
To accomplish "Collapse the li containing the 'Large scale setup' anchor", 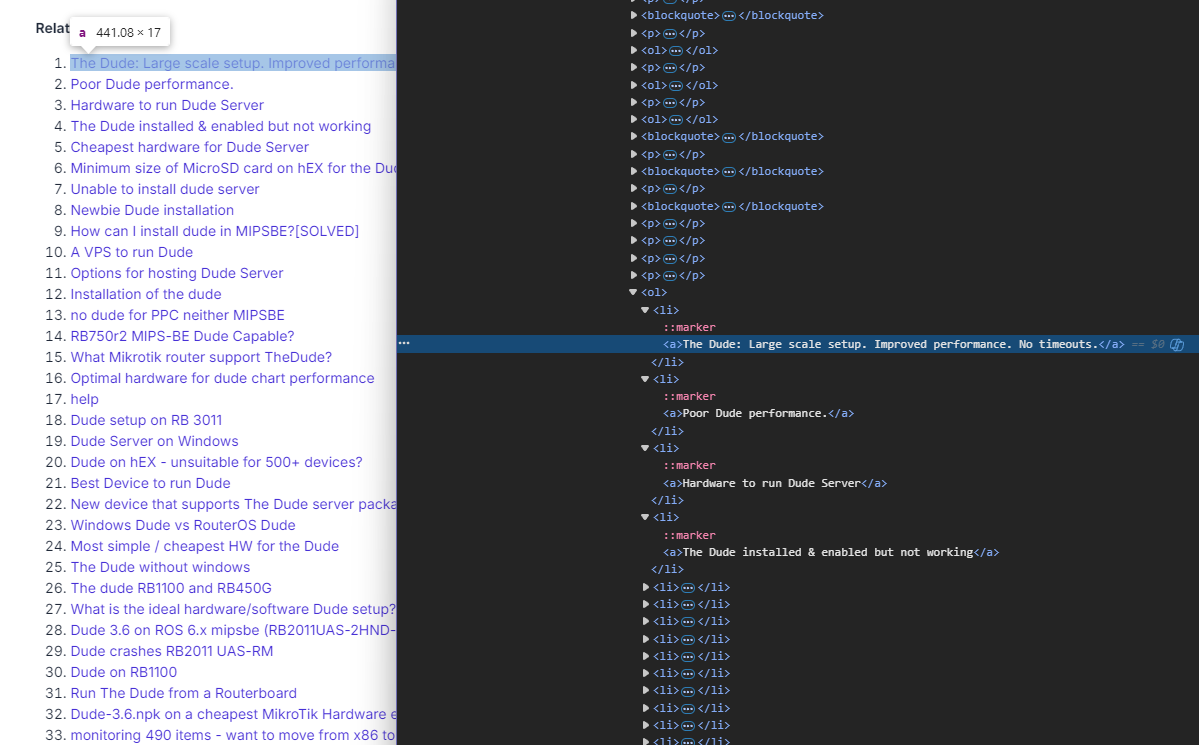I will [x=645, y=310].
